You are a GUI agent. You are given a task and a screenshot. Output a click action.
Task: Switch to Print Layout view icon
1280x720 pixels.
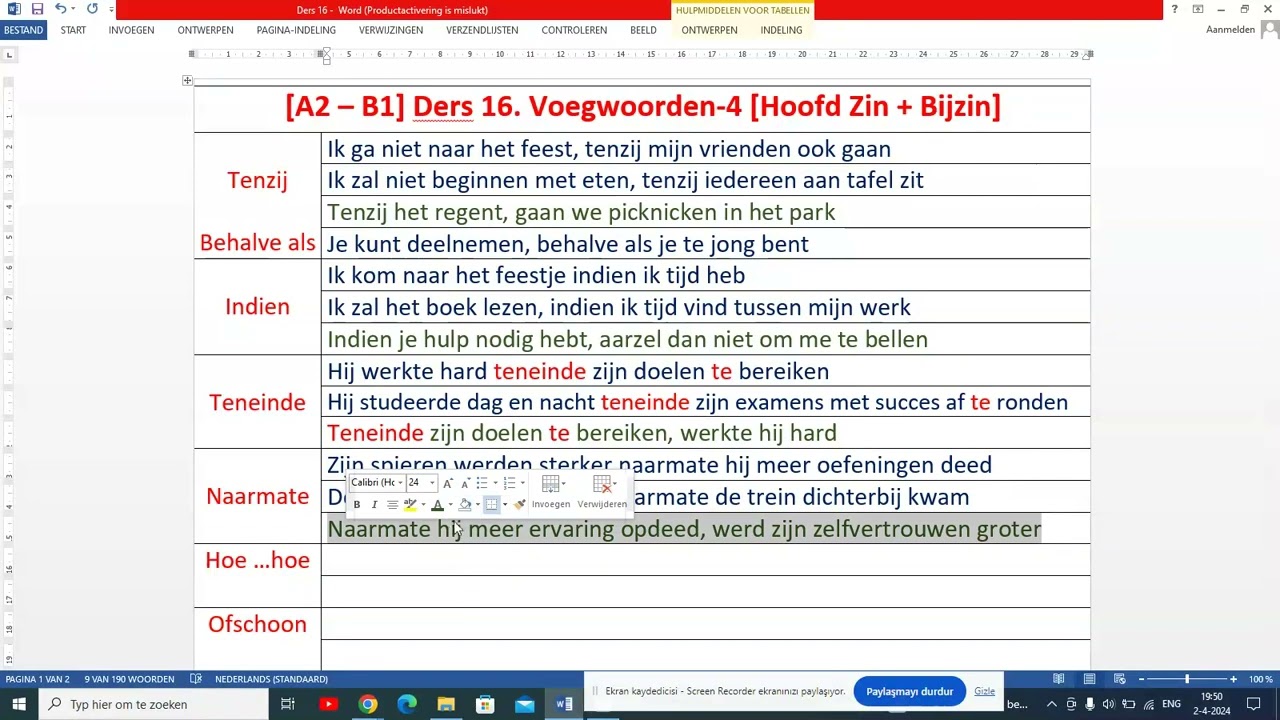click(1089, 679)
